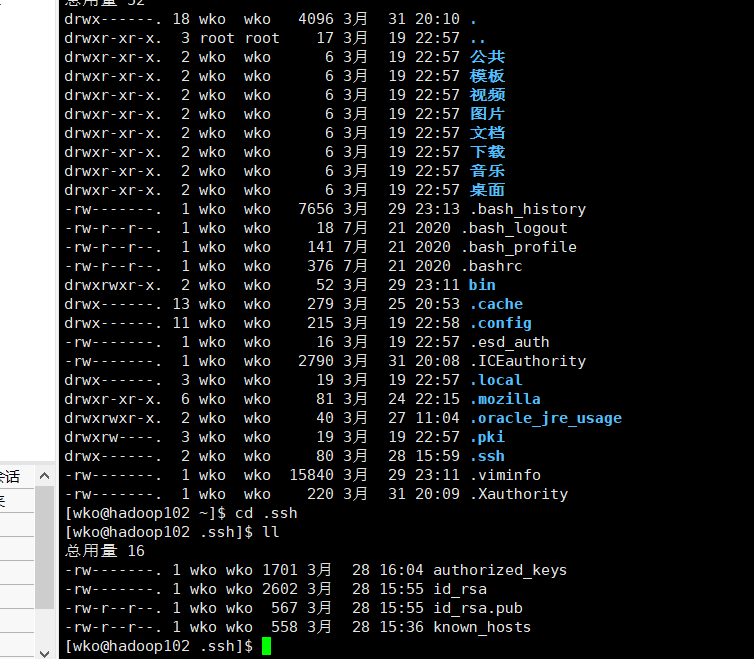Image resolution: width=754 pixels, height=659 pixels.
Task: Click the scroll up arrow in left panel
Action: pos(45,476)
